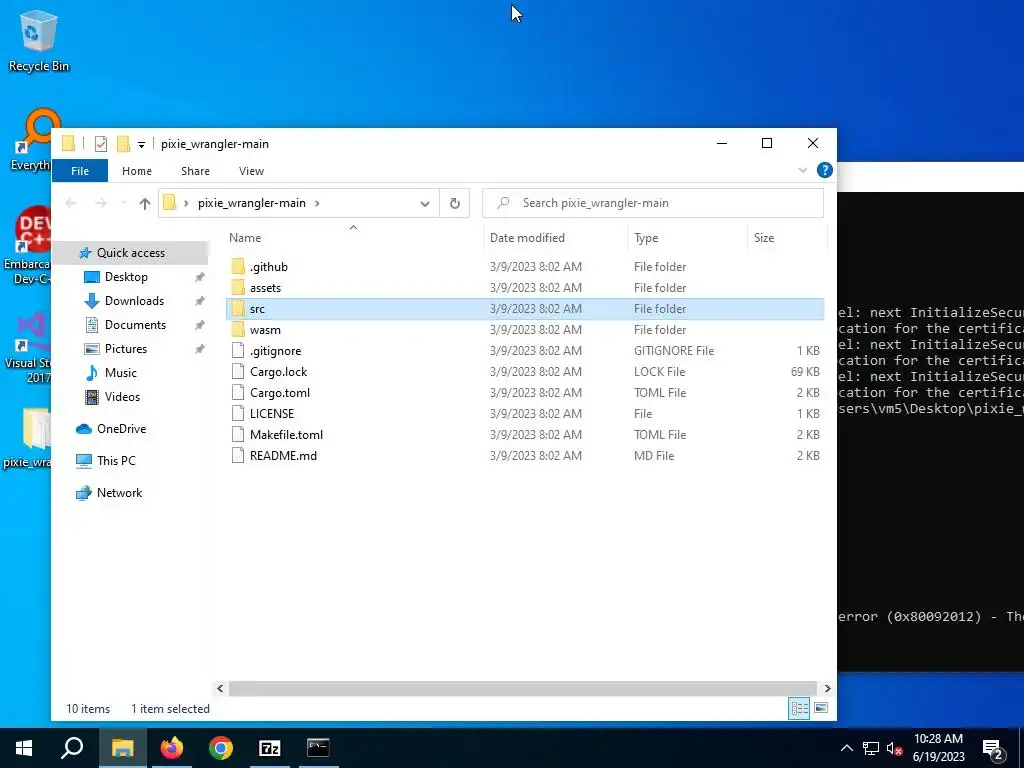Select the wasm folder
The image size is (1024, 768).
tap(525, 330)
